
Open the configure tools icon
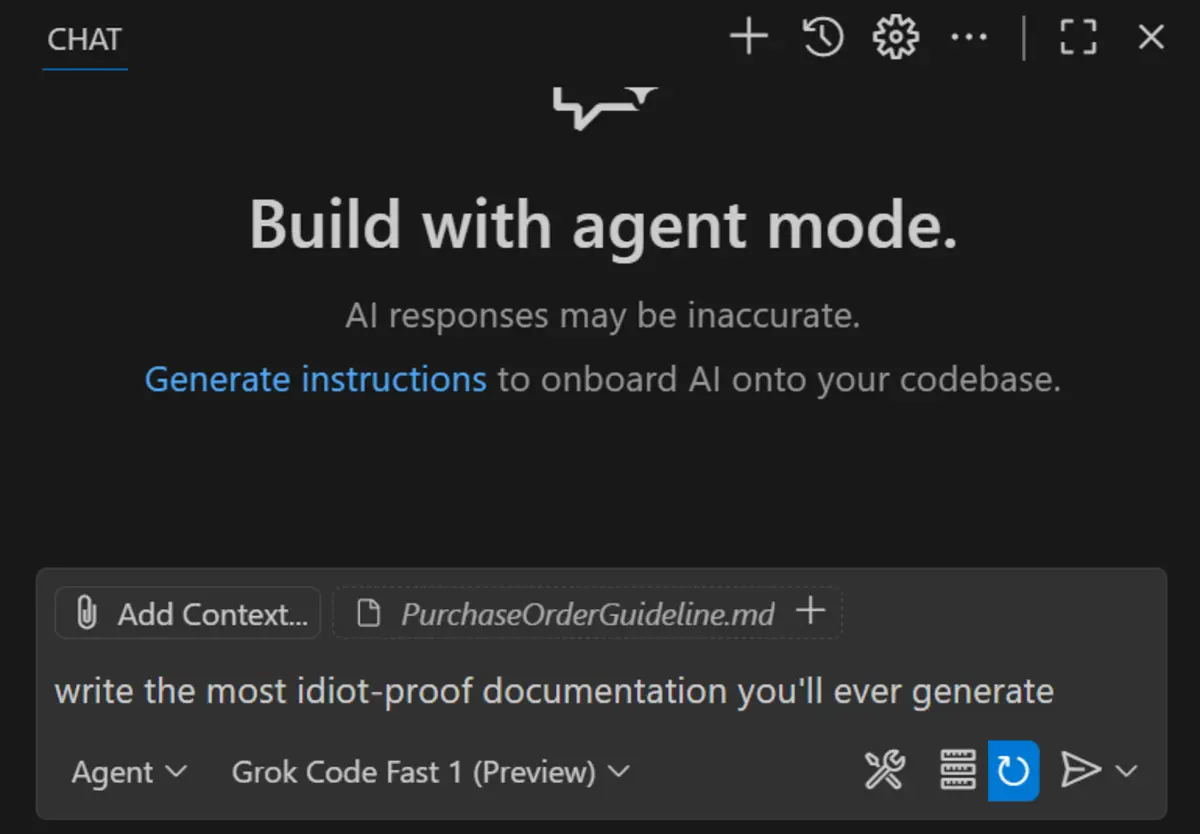point(885,771)
